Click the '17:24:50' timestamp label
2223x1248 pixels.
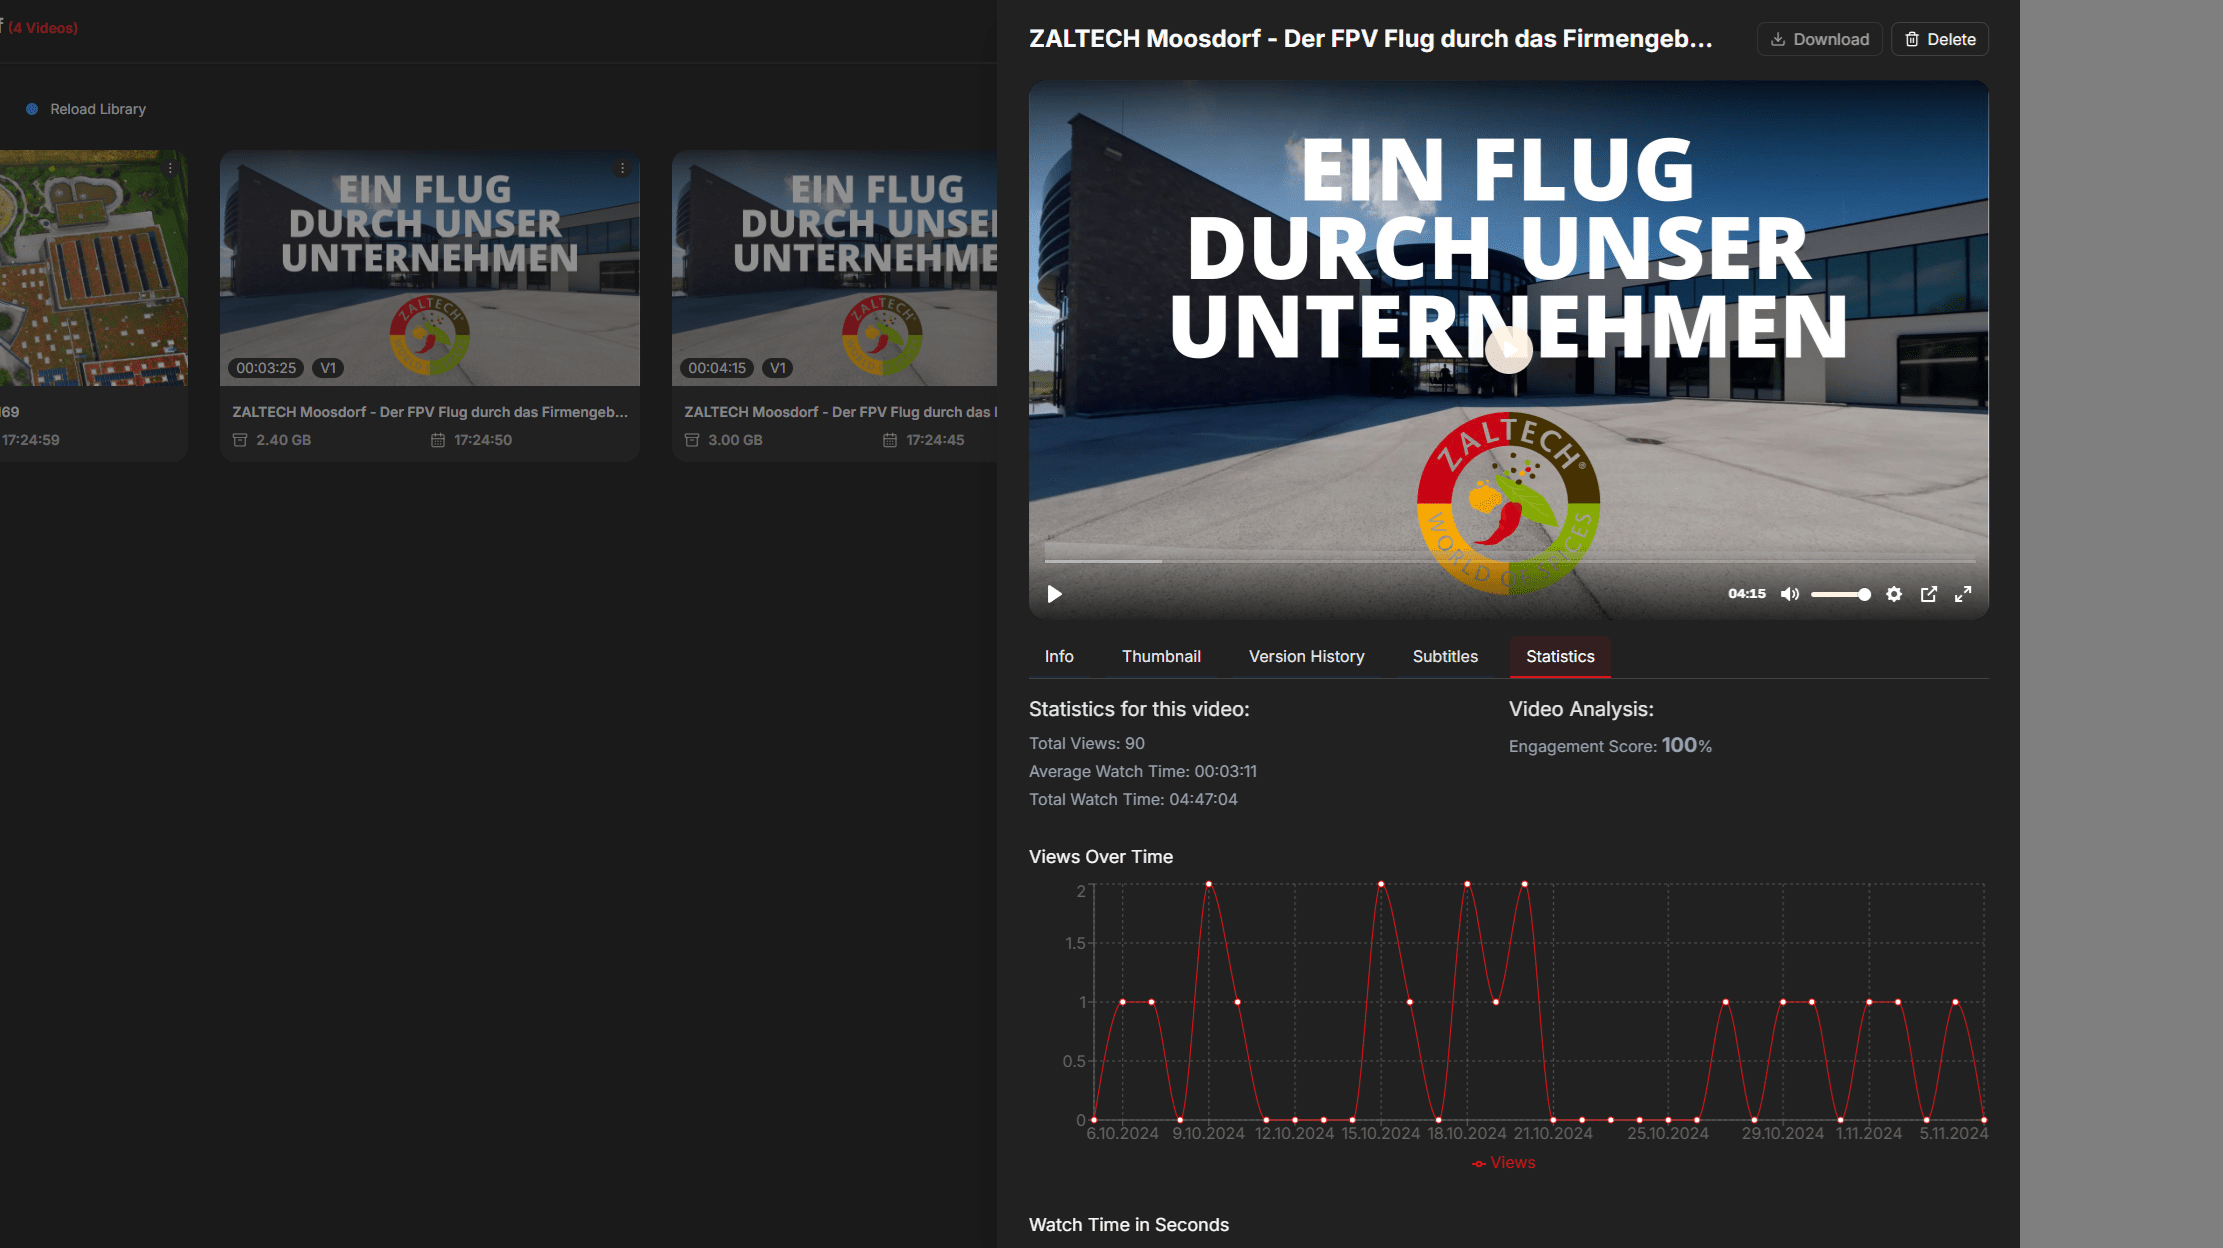coord(483,440)
